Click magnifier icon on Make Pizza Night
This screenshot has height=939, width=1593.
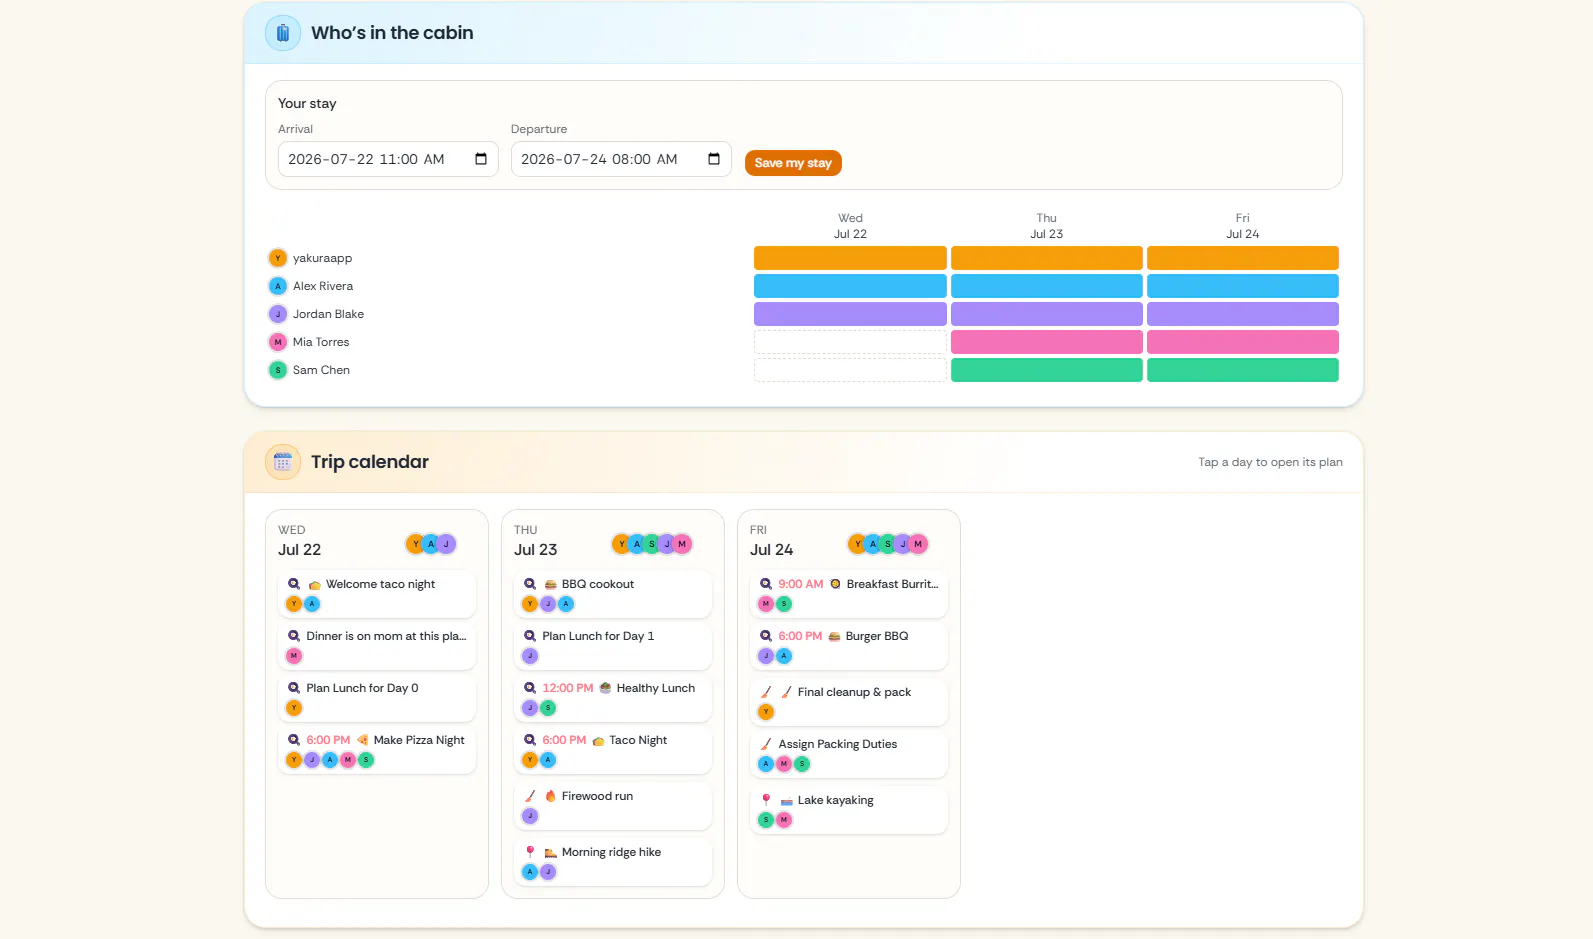pos(294,740)
